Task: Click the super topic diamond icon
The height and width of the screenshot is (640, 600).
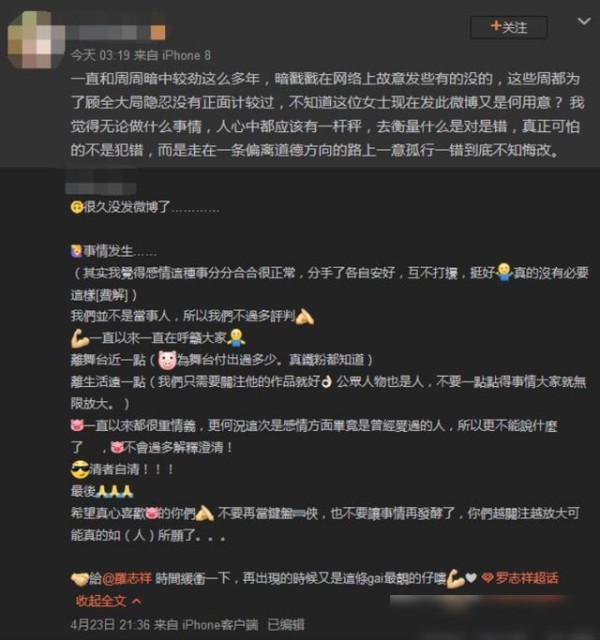Action: (487, 578)
